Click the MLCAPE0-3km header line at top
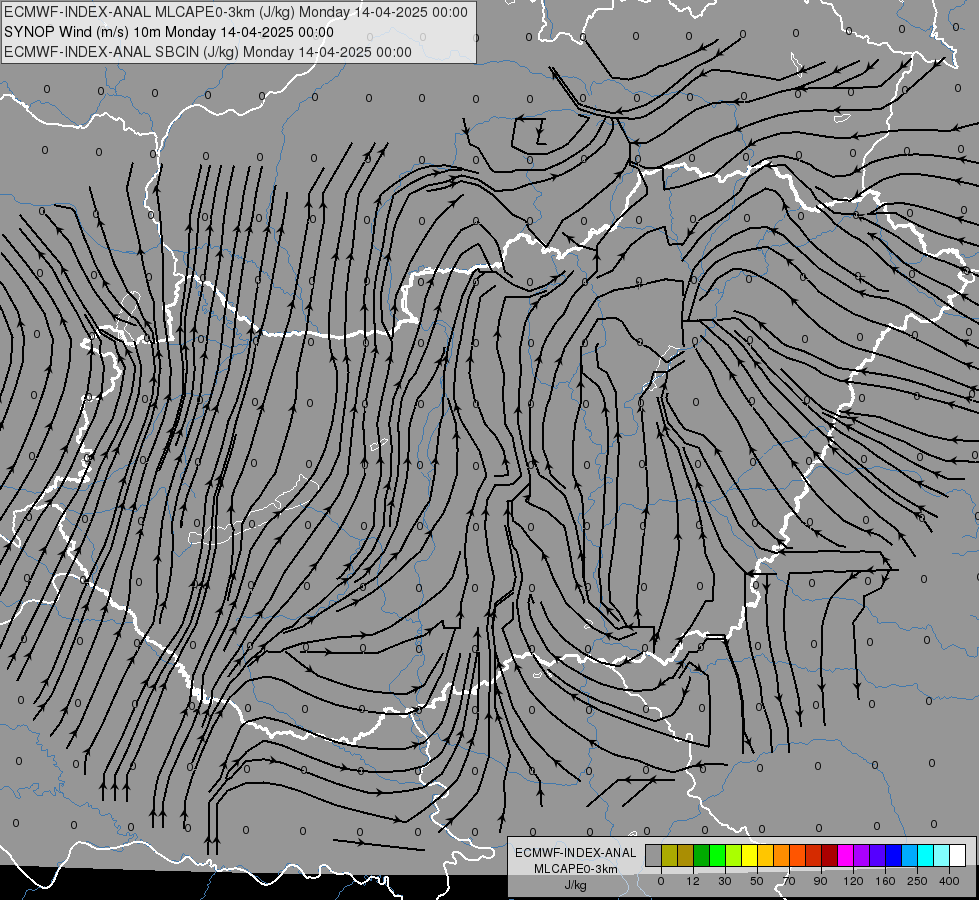Viewport: 979px width, 900px height. click(235, 12)
